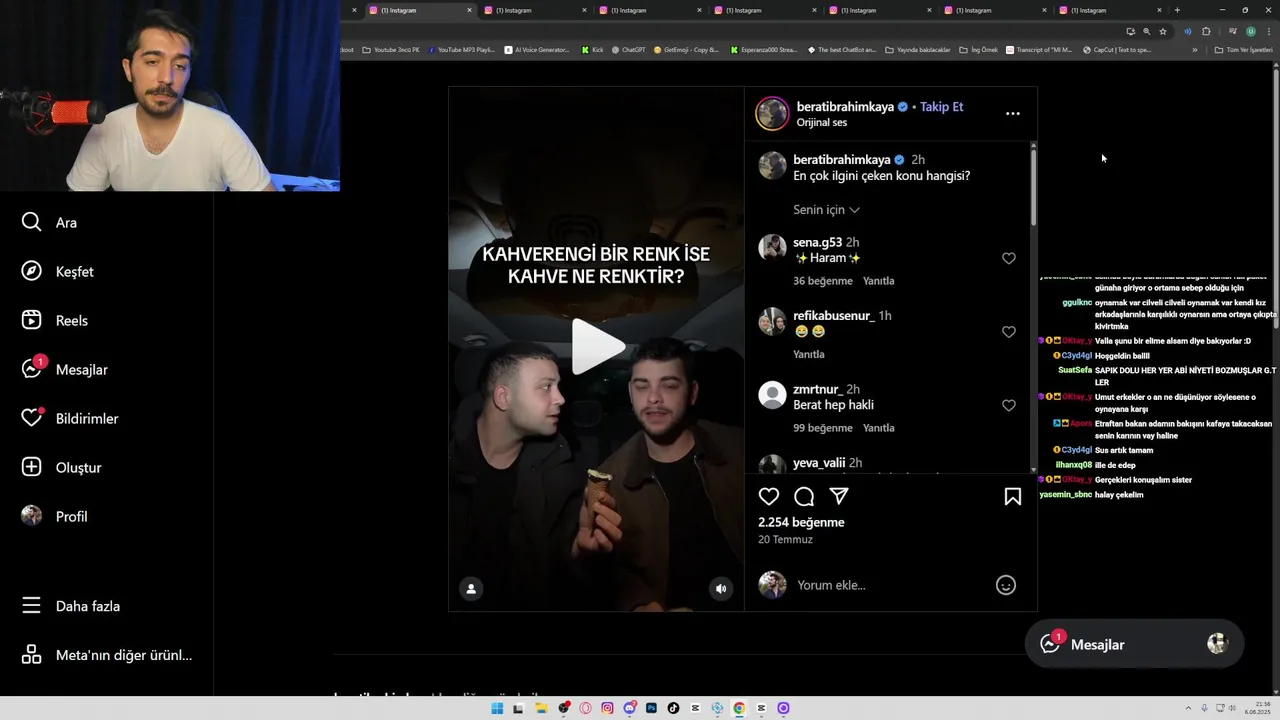Go to Reels in the sidebar
The image size is (1280, 720).
pos(55,320)
